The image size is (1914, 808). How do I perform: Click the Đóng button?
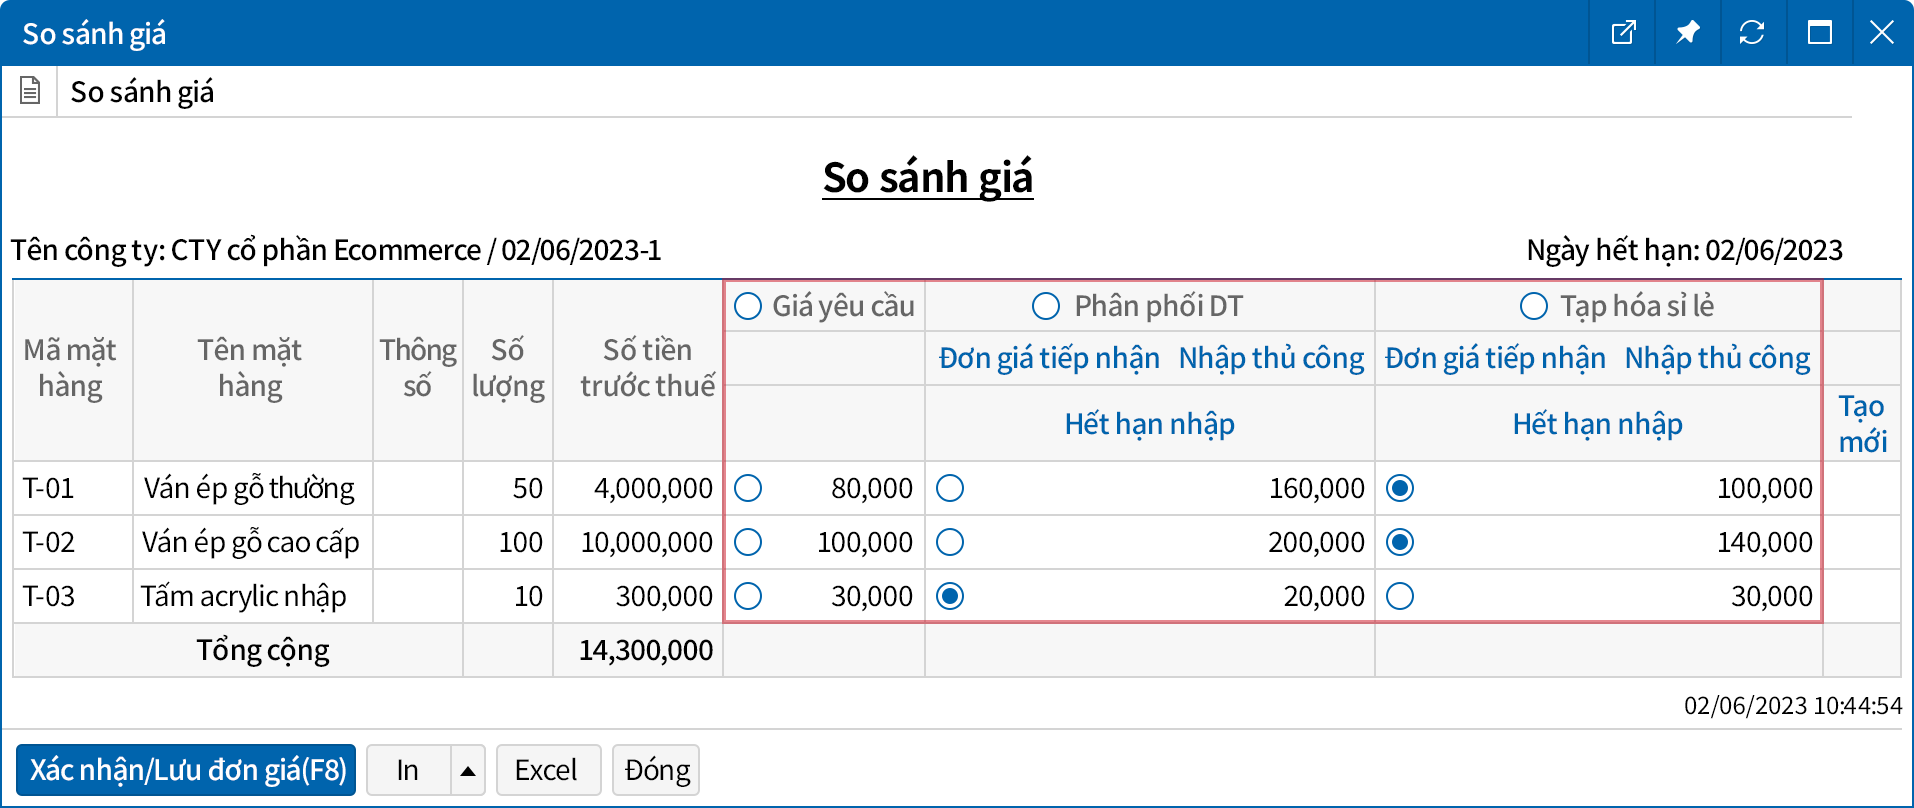pyautogui.click(x=656, y=770)
